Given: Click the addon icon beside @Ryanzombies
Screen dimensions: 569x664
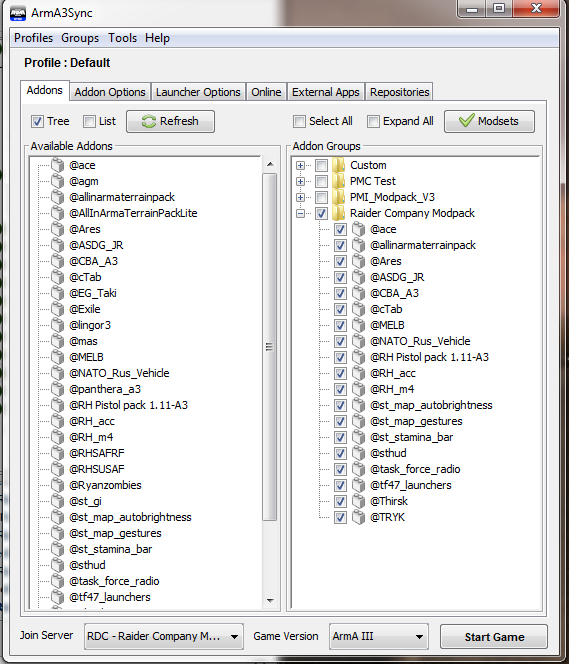Looking at the screenshot, I should [x=58, y=485].
